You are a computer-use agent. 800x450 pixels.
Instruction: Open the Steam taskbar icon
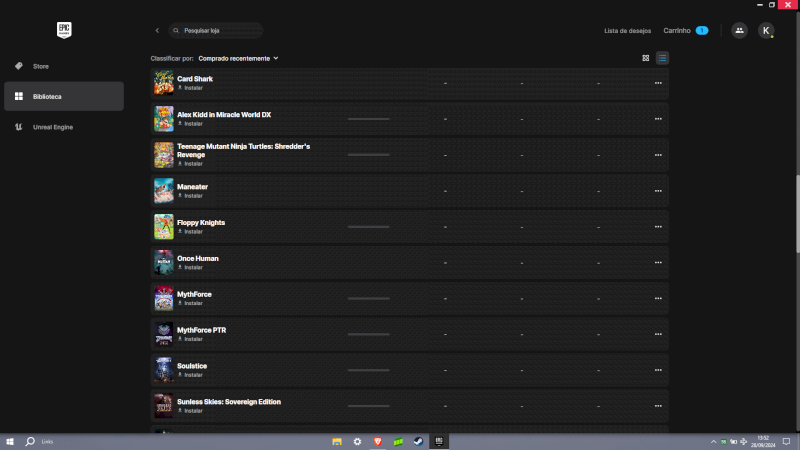pos(418,442)
